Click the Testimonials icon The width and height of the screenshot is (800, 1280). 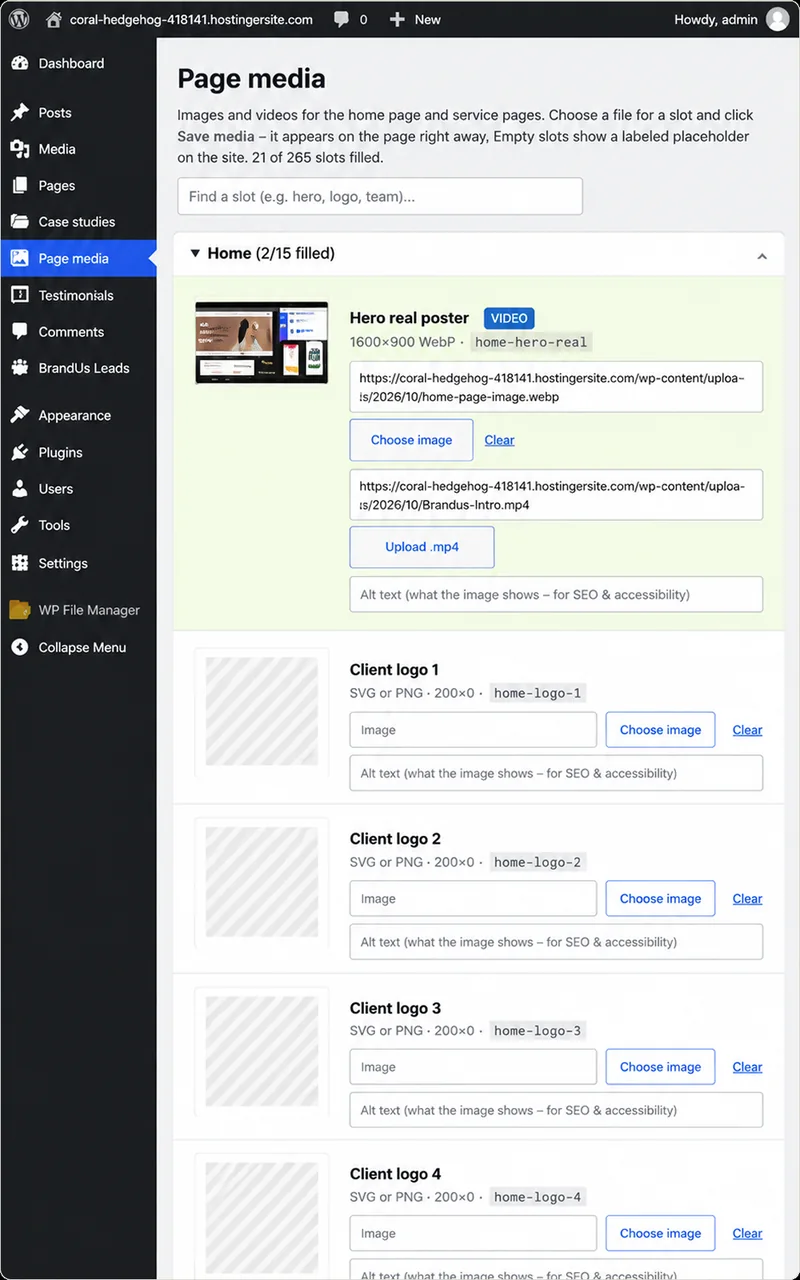20,295
